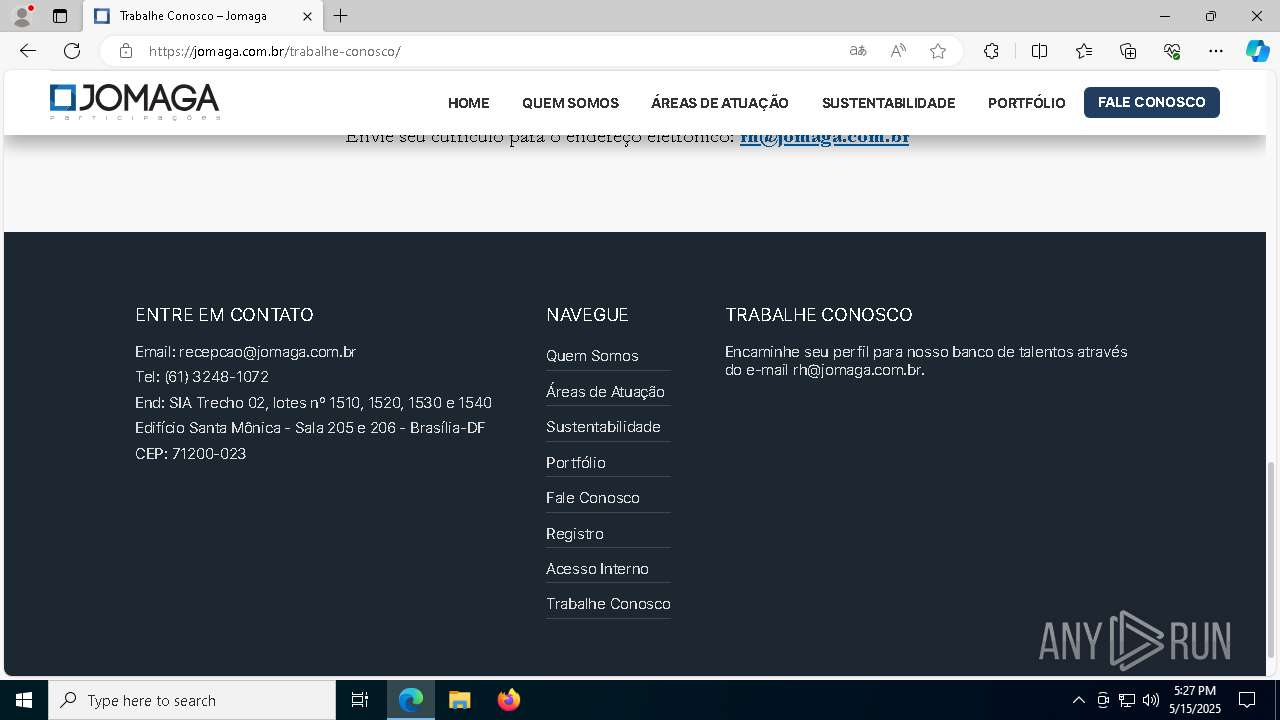Click the taskbar clock showing 5:27 PM
1280x720 pixels.
point(1195,700)
